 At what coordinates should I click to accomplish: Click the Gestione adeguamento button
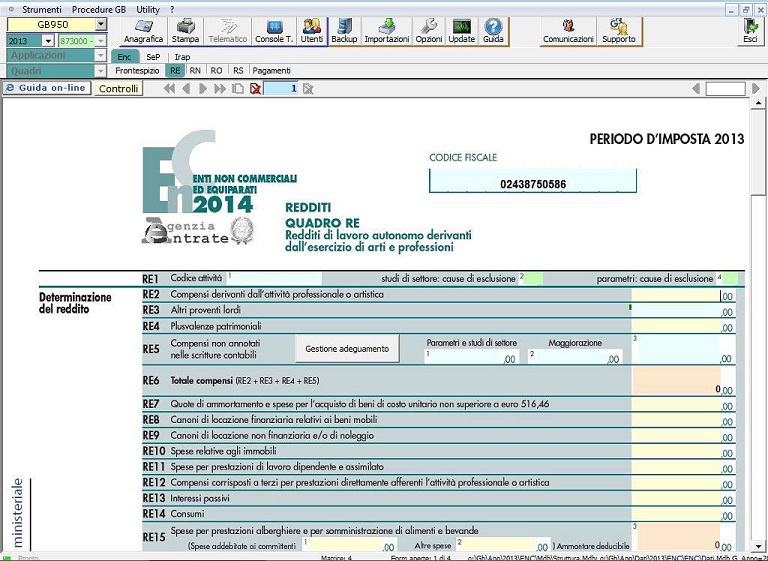[x=347, y=349]
